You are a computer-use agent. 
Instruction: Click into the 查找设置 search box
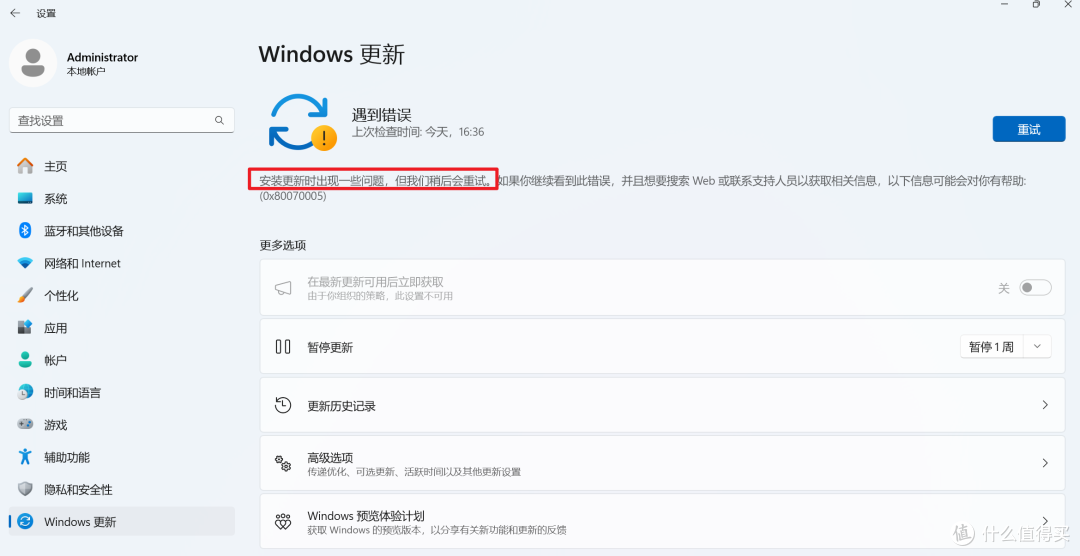tap(122, 121)
